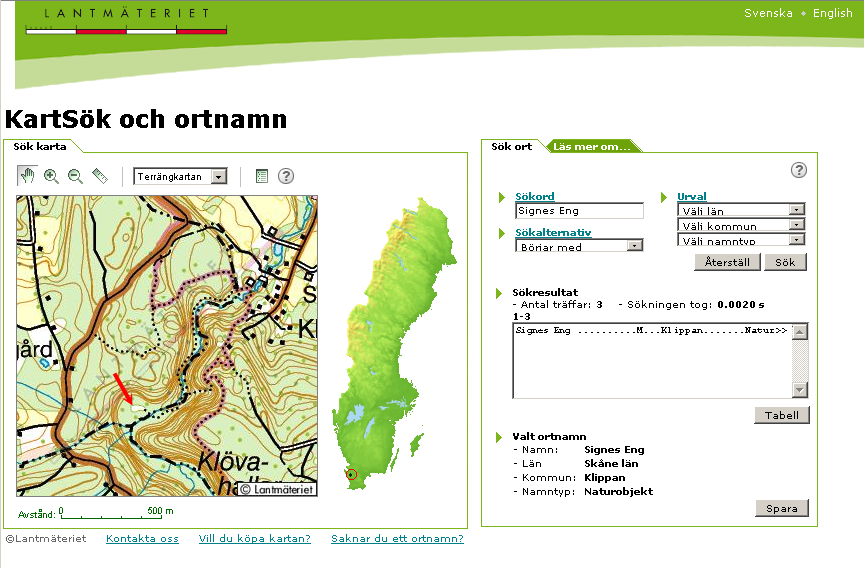
Task: Switch to the Sök ort tab
Action: tap(511, 147)
